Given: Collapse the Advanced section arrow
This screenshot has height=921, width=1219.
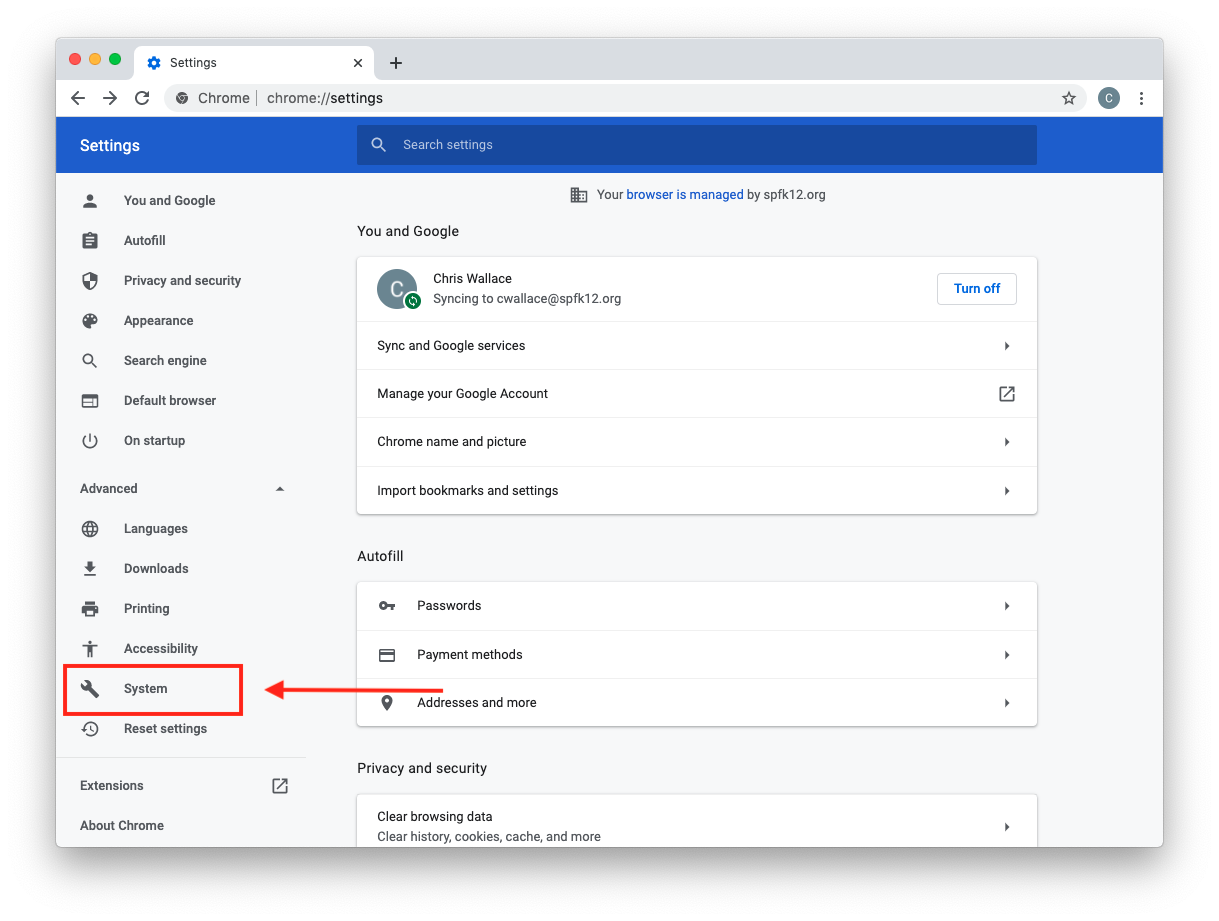Looking at the screenshot, I should 280,489.
